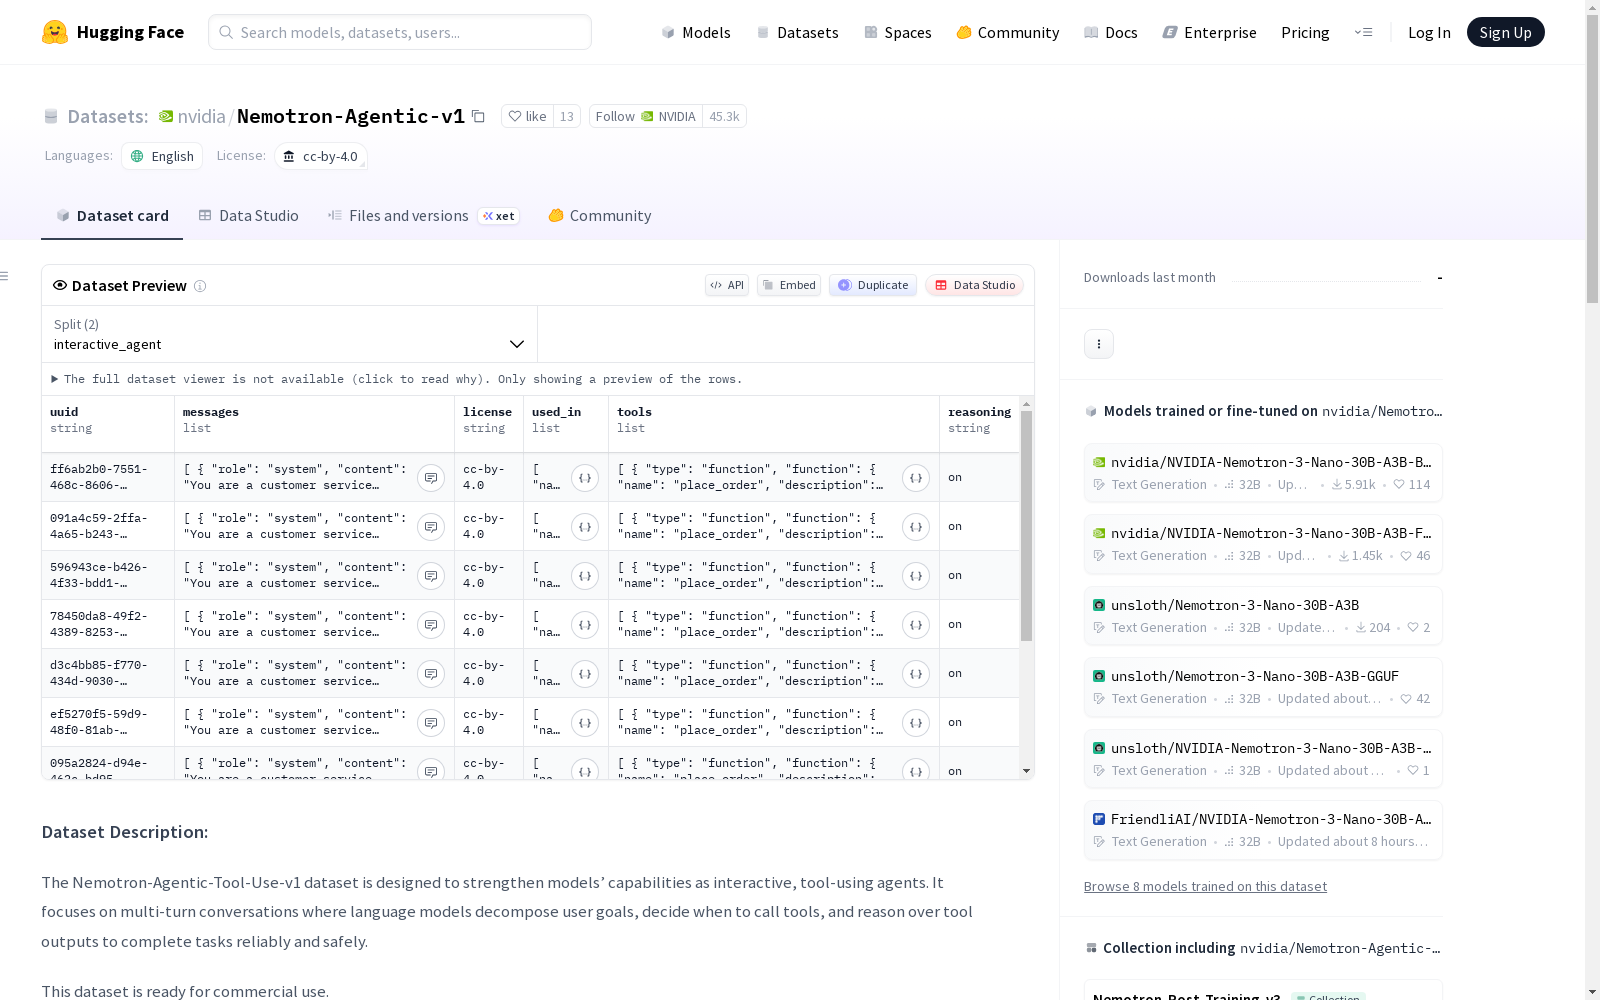Open used_in JSON viewer for row d3c4bb85-f770
The height and width of the screenshot is (1000, 1600).
[585, 674]
